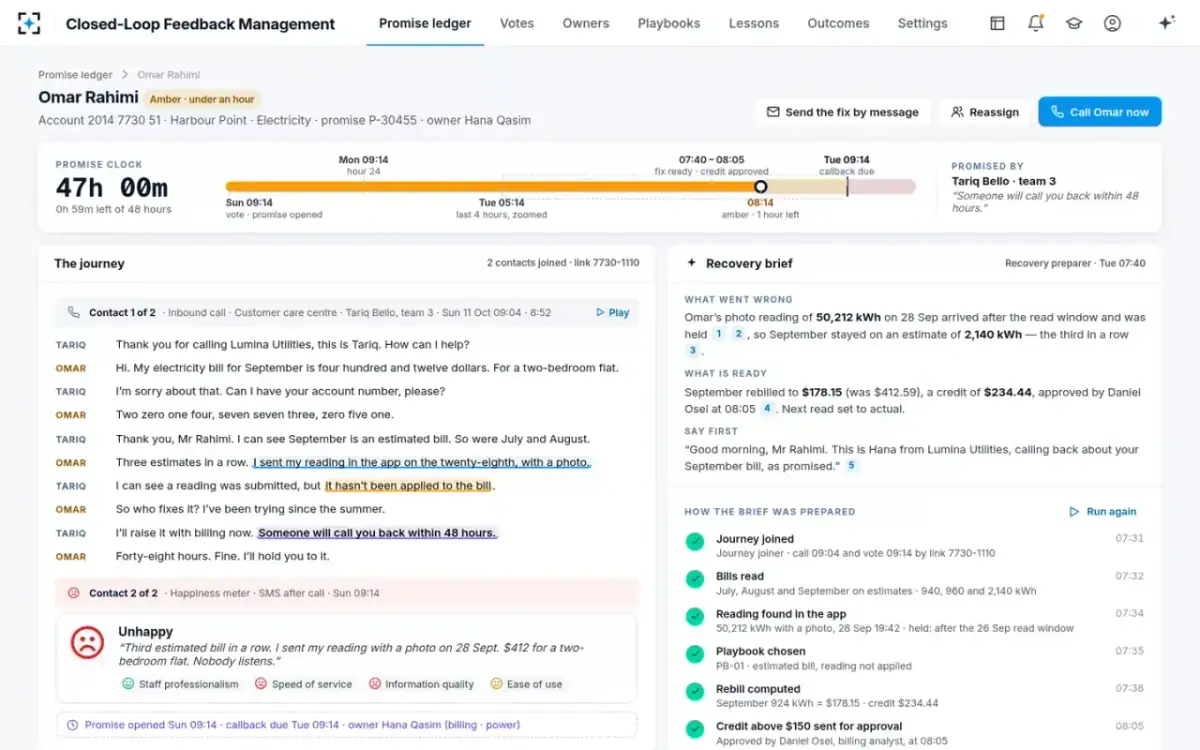Click the promise clock progress bar
The height and width of the screenshot is (750, 1200).
[x=570, y=186]
